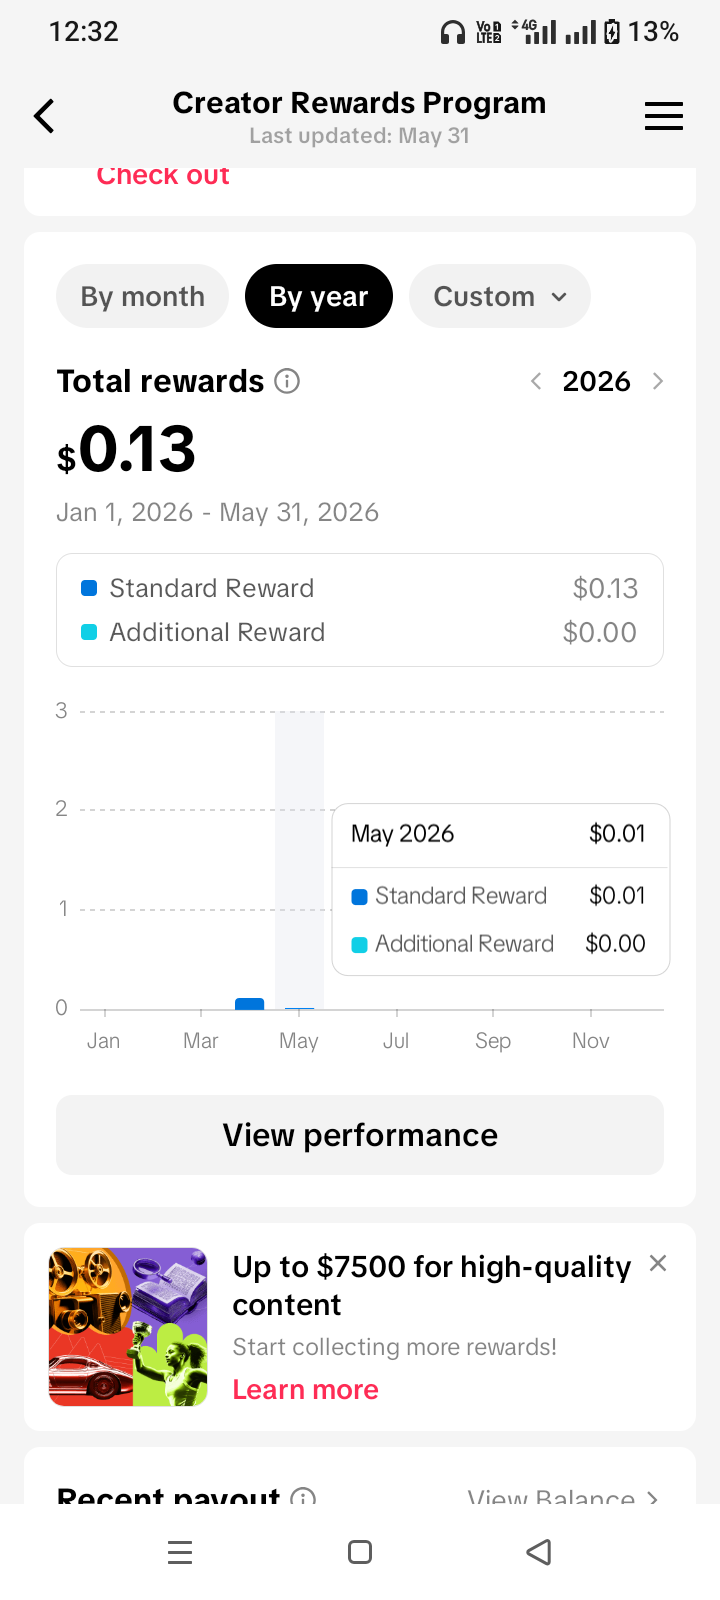This screenshot has width=720, height=1600.
Task: Go to previous year arrow
Action: pyautogui.click(x=536, y=381)
